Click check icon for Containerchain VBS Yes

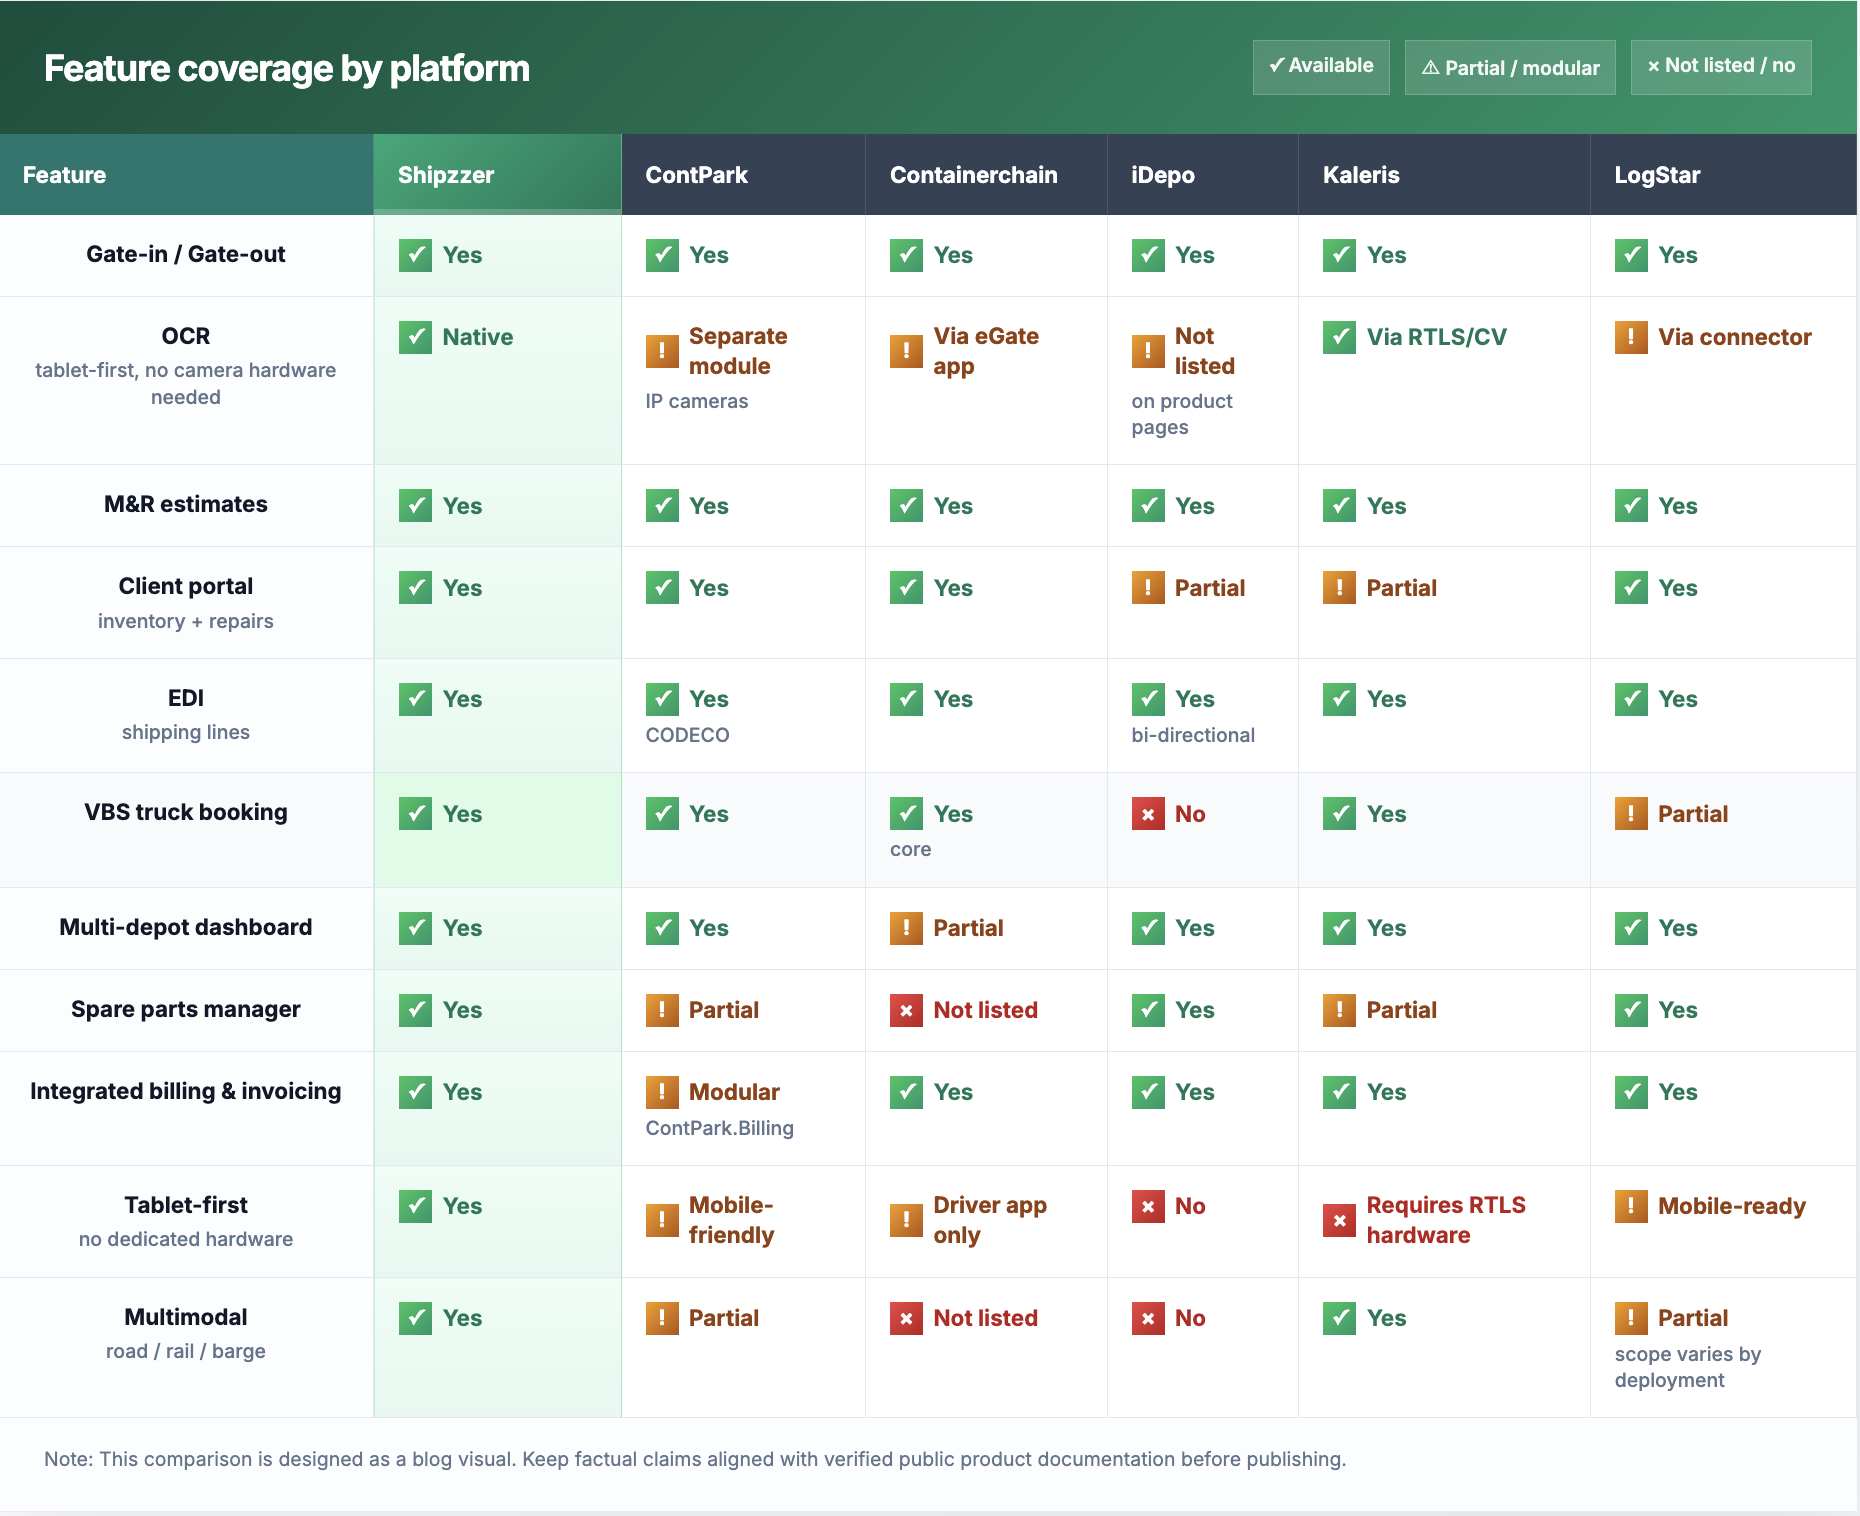coord(906,814)
